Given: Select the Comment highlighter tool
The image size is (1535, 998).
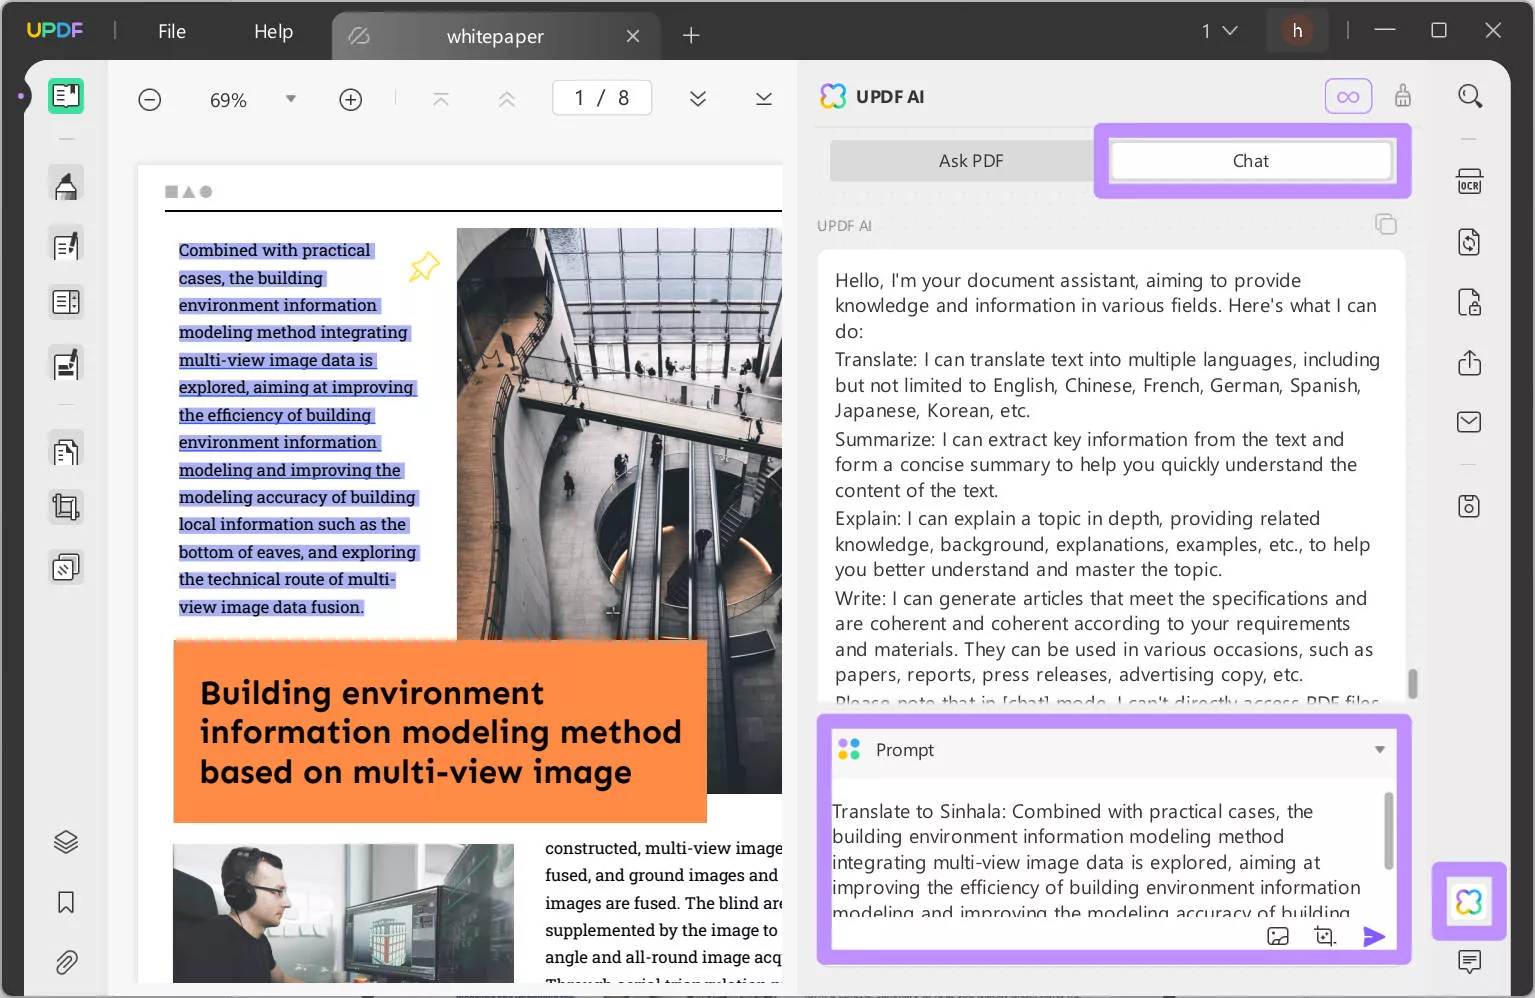Looking at the screenshot, I should (x=66, y=186).
